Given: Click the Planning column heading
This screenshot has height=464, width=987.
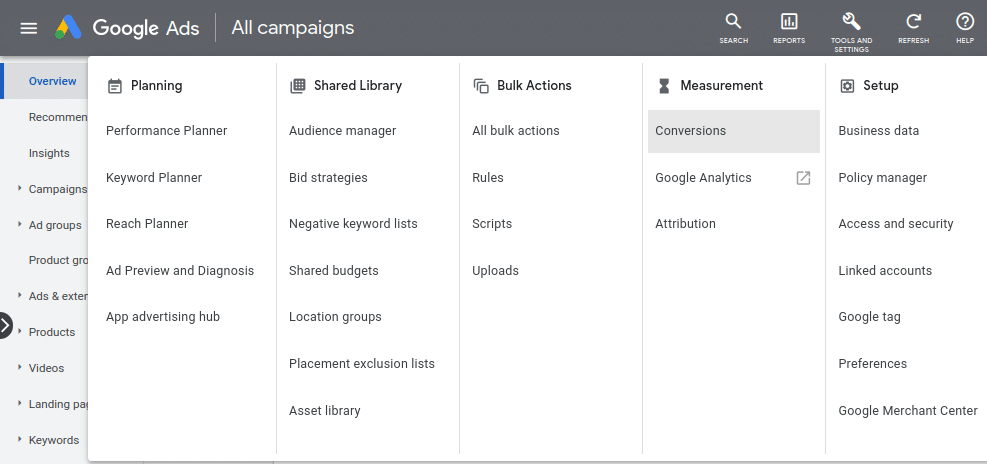Looking at the screenshot, I should (157, 86).
